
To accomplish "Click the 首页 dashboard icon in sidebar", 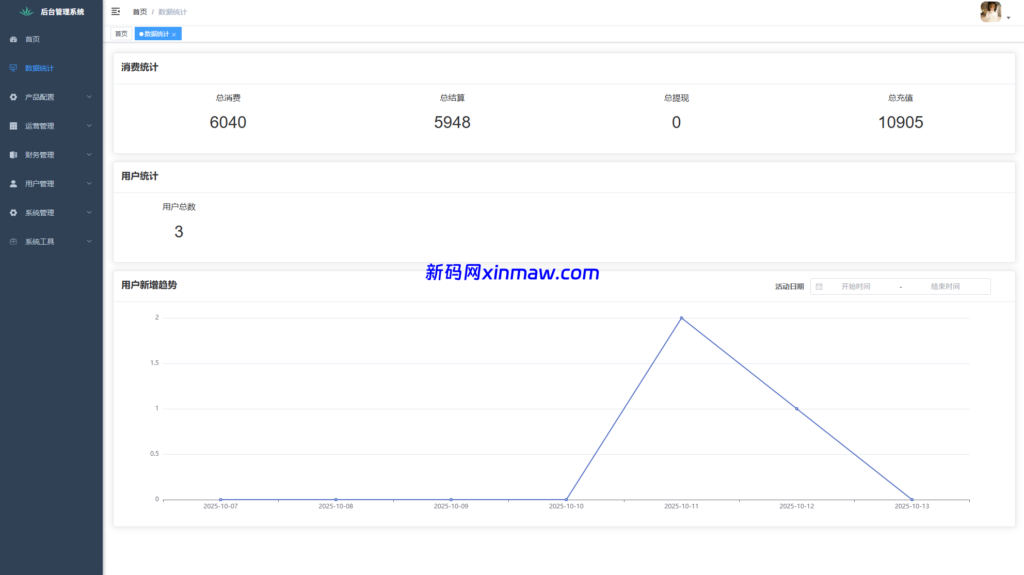I will point(13,39).
